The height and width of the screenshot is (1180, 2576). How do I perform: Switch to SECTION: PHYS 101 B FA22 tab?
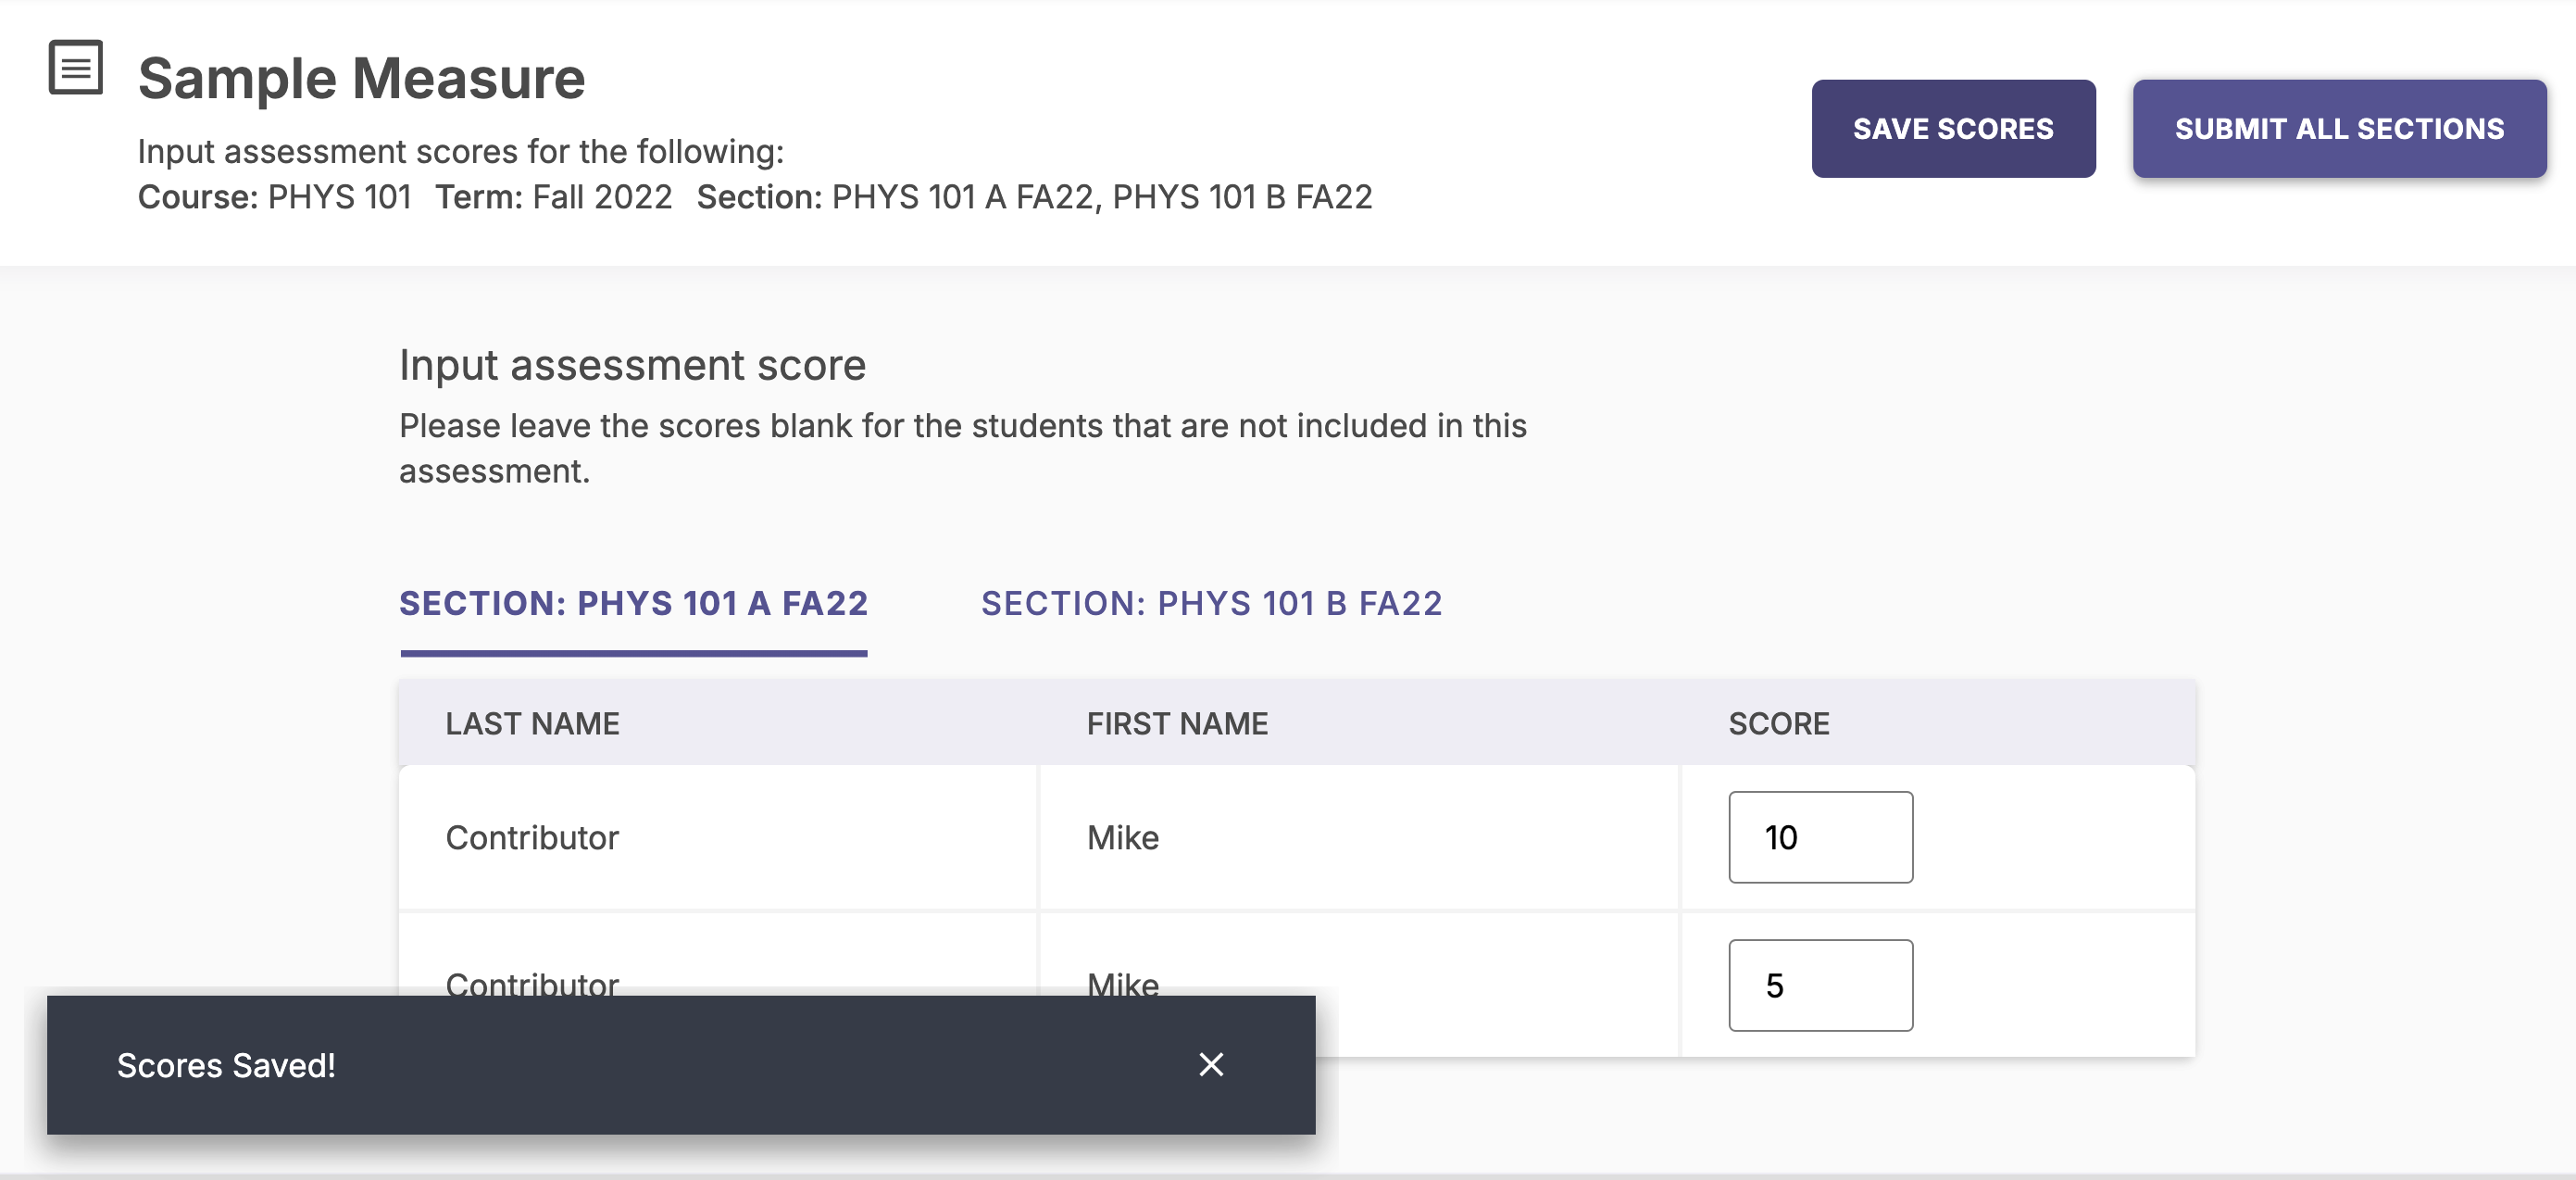pos(1211,603)
